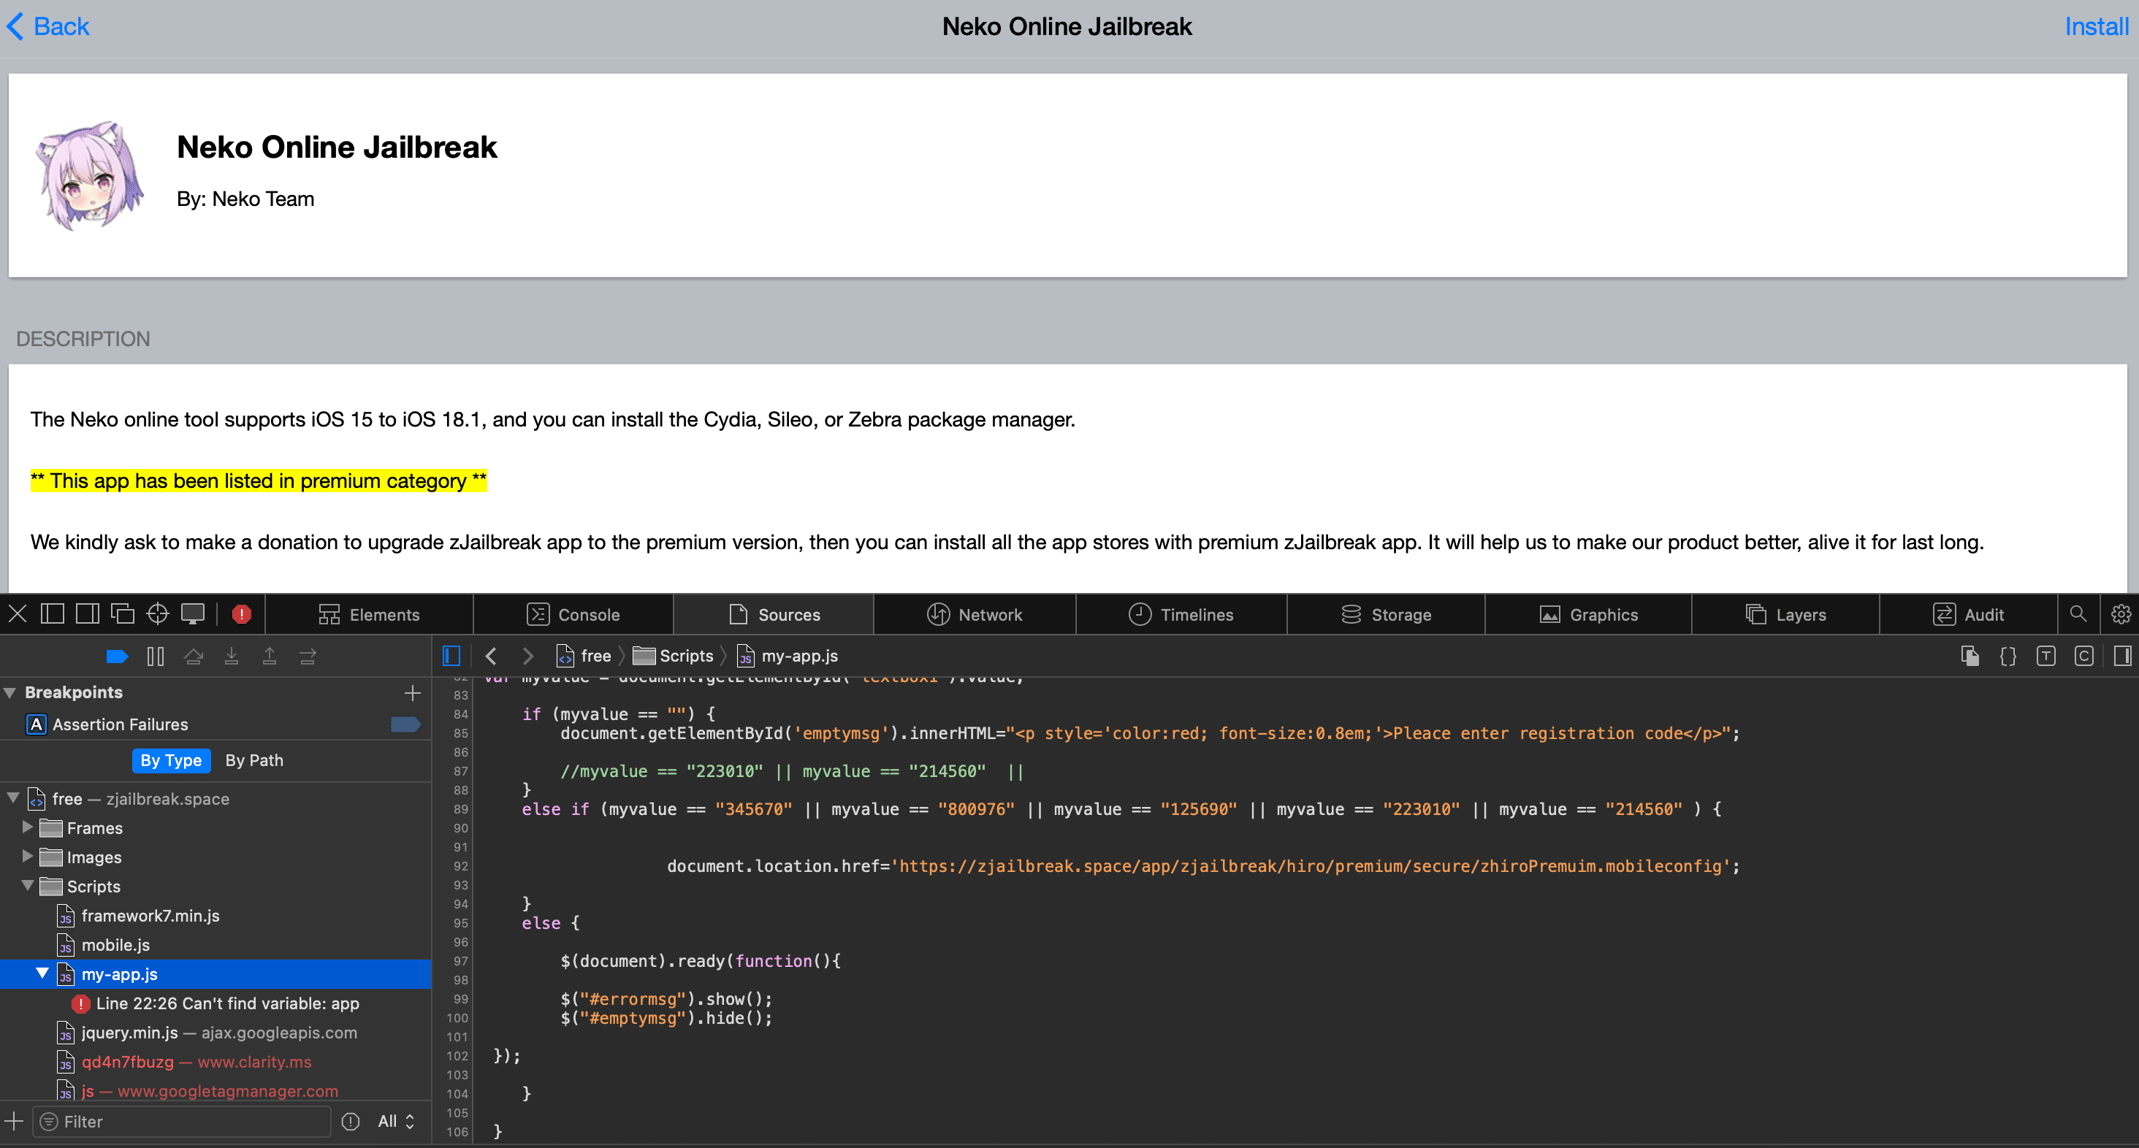Image resolution: width=2139 pixels, height=1148 pixels.
Task: Open the inspector search magnifier
Action: pyautogui.click(x=2078, y=614)
